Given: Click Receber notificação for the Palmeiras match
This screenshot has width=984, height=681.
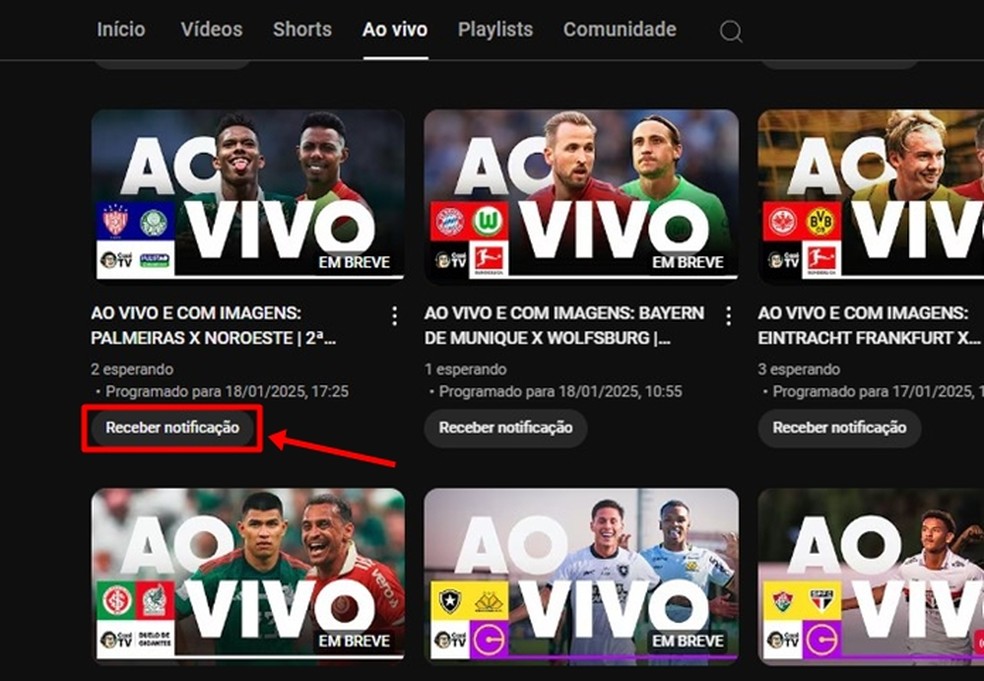Looking at the screenshot, I should point(171,428).
